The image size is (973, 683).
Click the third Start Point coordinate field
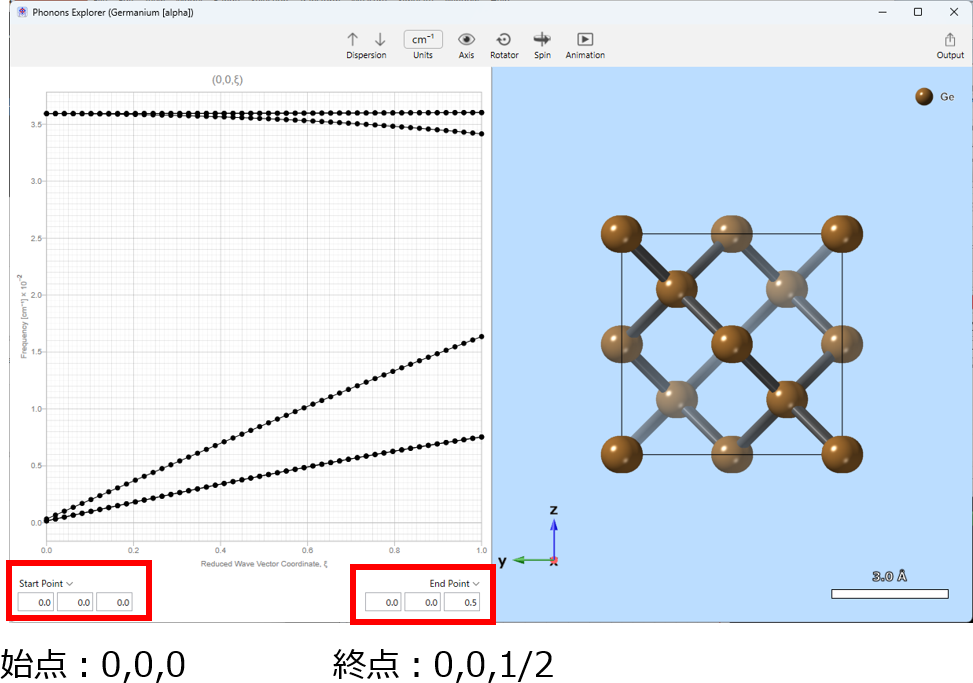tap(114, 602)
